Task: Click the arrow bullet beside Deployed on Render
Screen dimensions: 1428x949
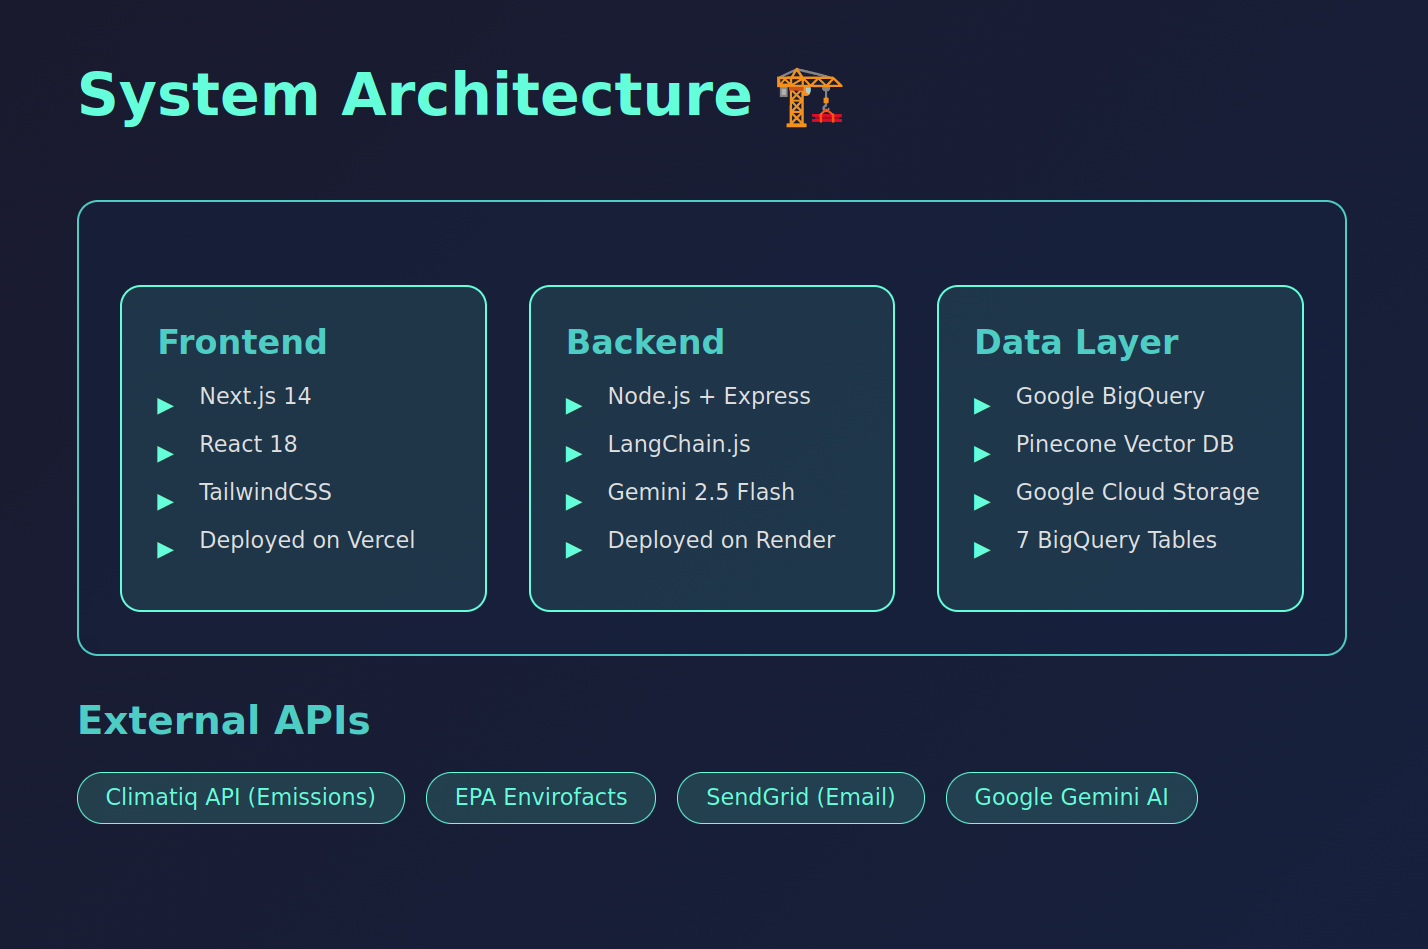Action: pyautogui.click(x=574, y=550)
